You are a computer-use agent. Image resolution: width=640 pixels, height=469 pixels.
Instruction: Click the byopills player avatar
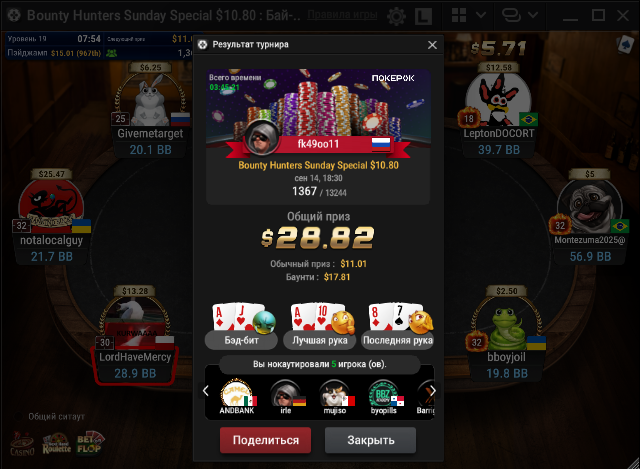point(384,393)
